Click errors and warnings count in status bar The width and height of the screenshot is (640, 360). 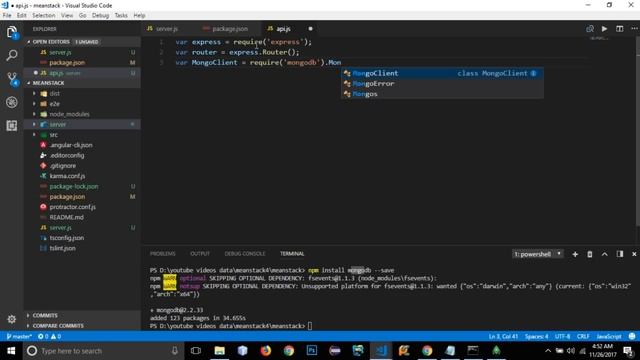(x=49, y=336)
